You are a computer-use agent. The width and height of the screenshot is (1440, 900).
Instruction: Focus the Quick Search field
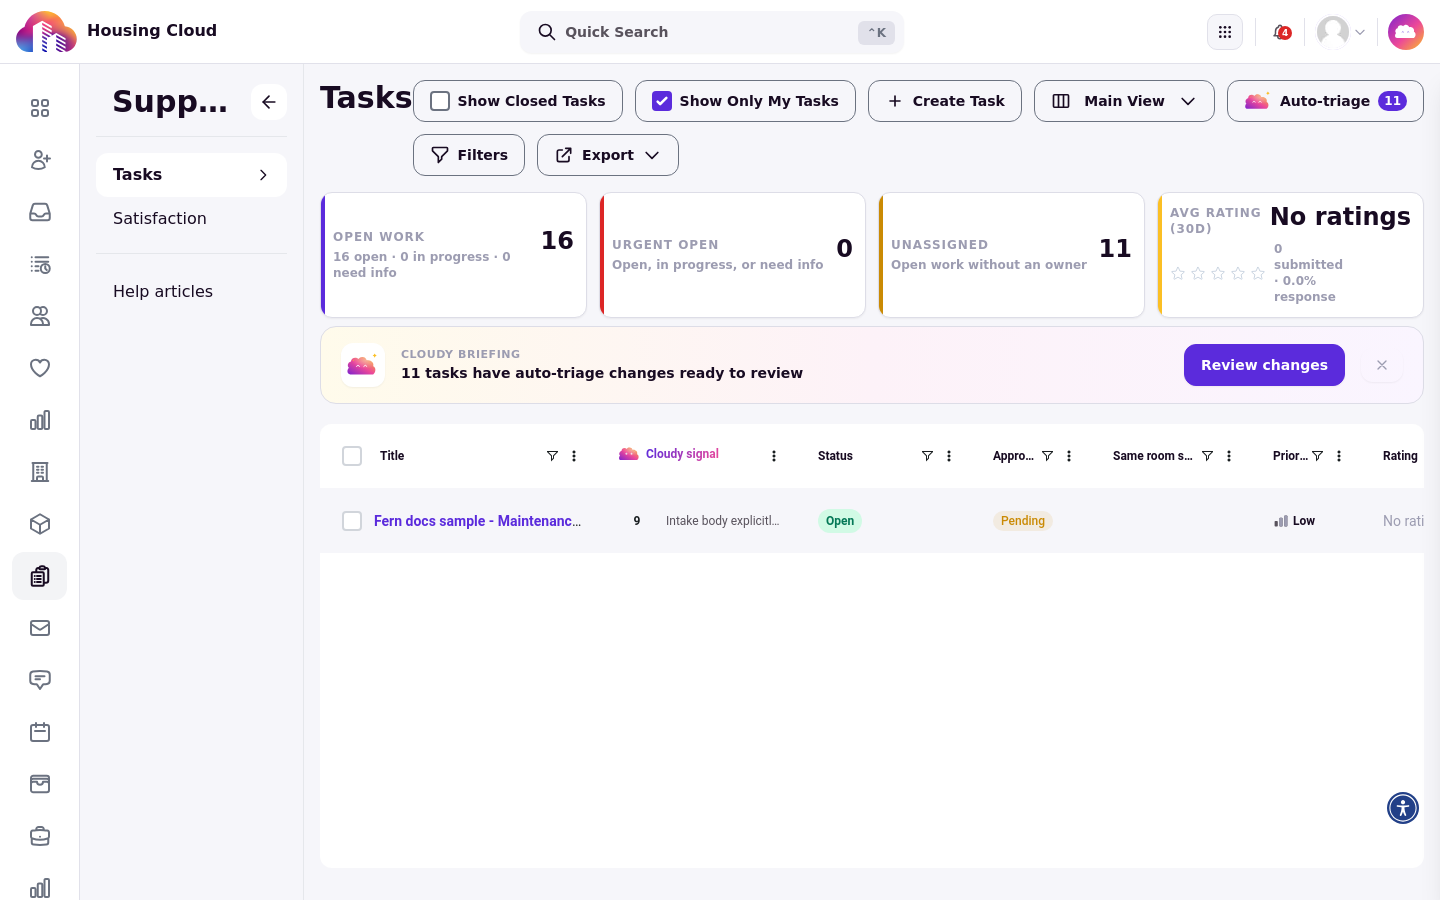coord(712,32)
